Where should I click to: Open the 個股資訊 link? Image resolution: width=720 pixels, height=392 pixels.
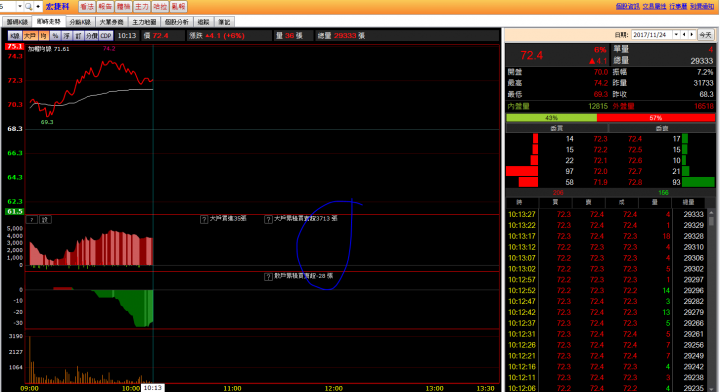[628, 6]
